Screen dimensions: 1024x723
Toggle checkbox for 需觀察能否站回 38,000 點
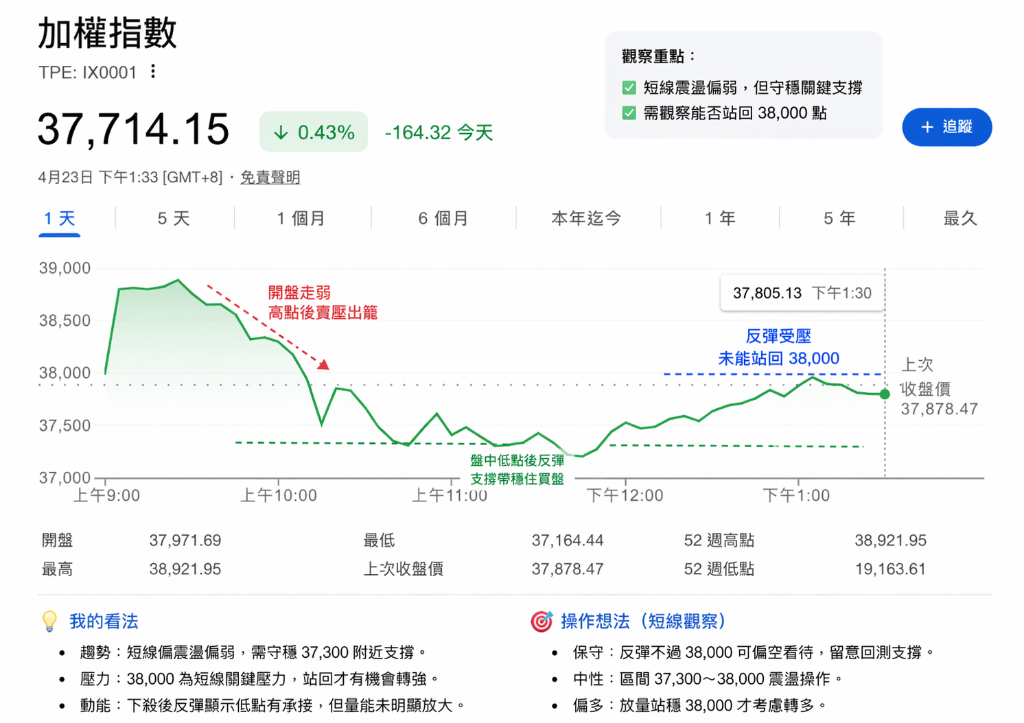pyautogui.click(x=629, y=113)
